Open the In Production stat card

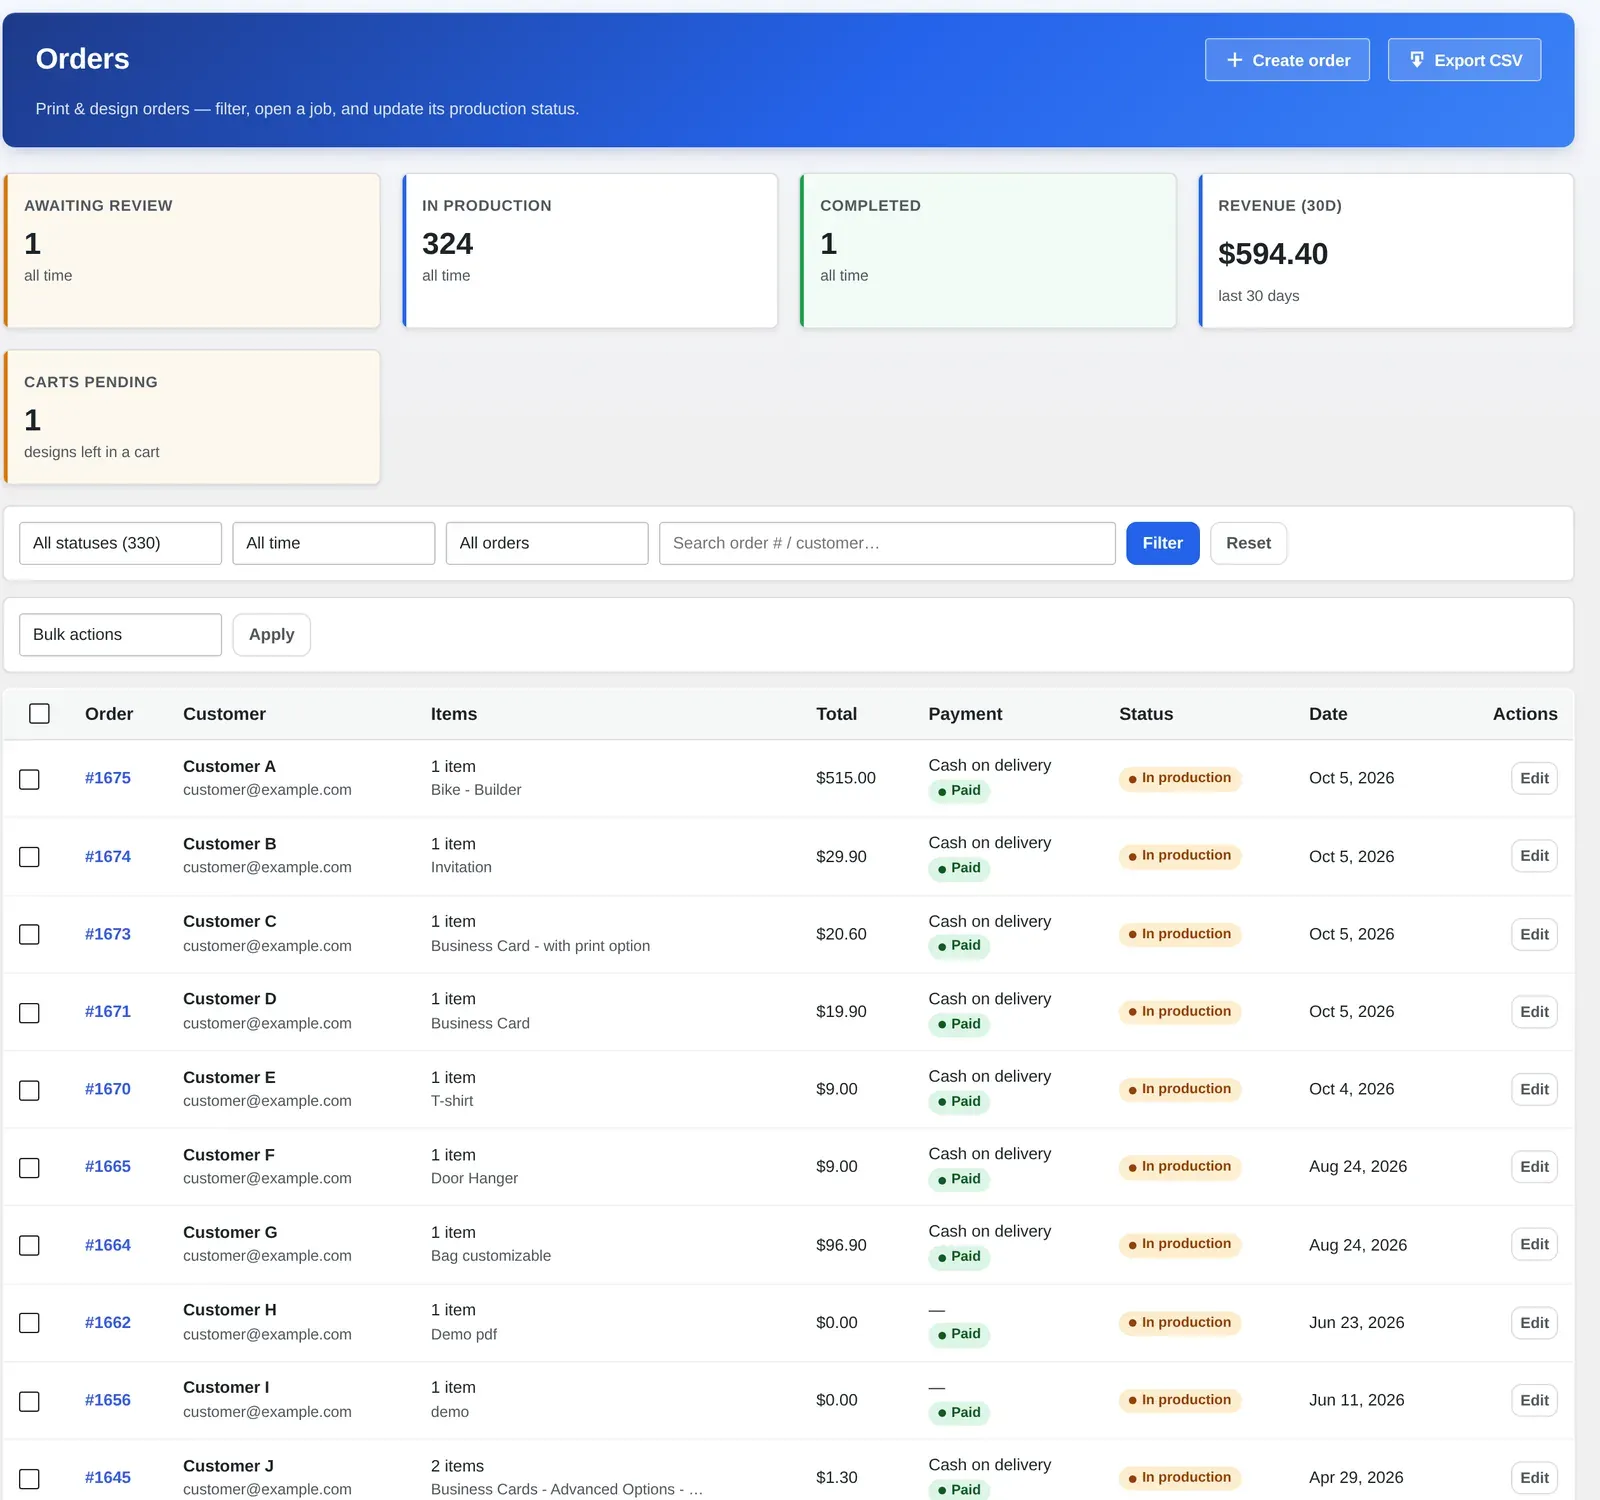[x=590, y=251]
